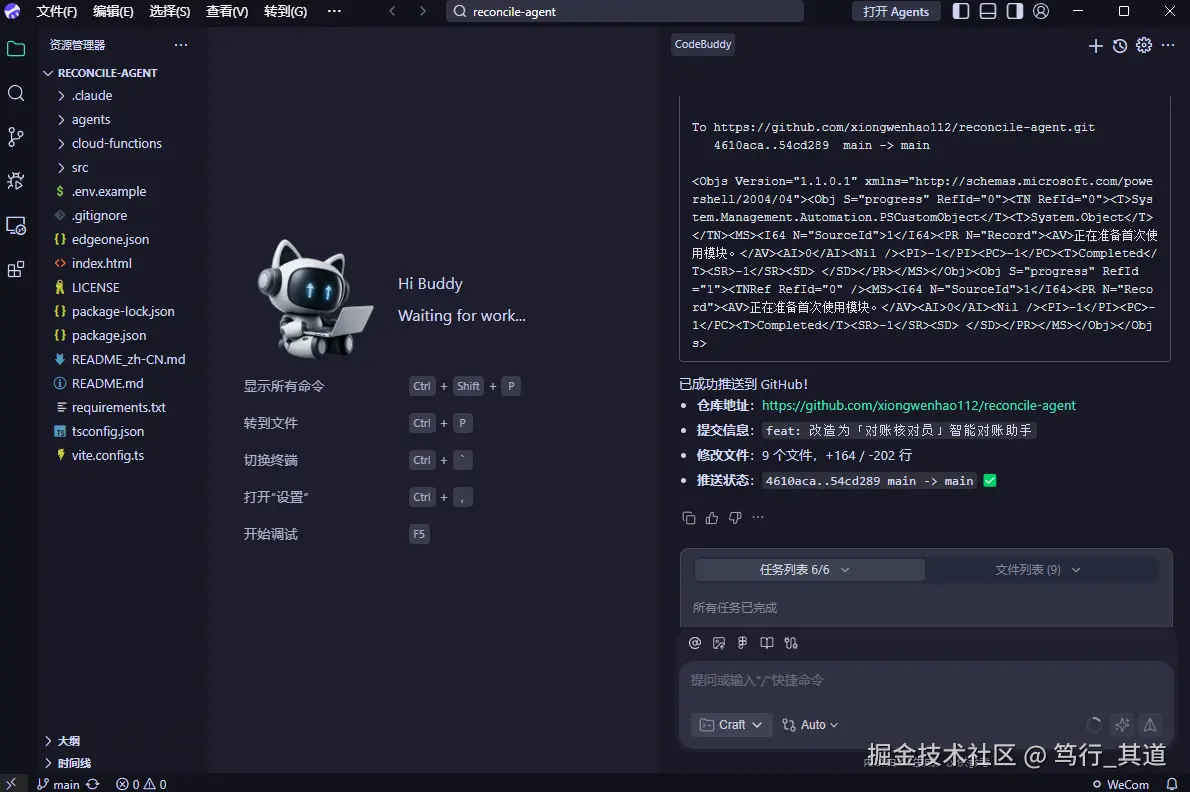Open CodeBuddy settings gear
The height and width of the screenshot is (792, 1190).
1144,46
